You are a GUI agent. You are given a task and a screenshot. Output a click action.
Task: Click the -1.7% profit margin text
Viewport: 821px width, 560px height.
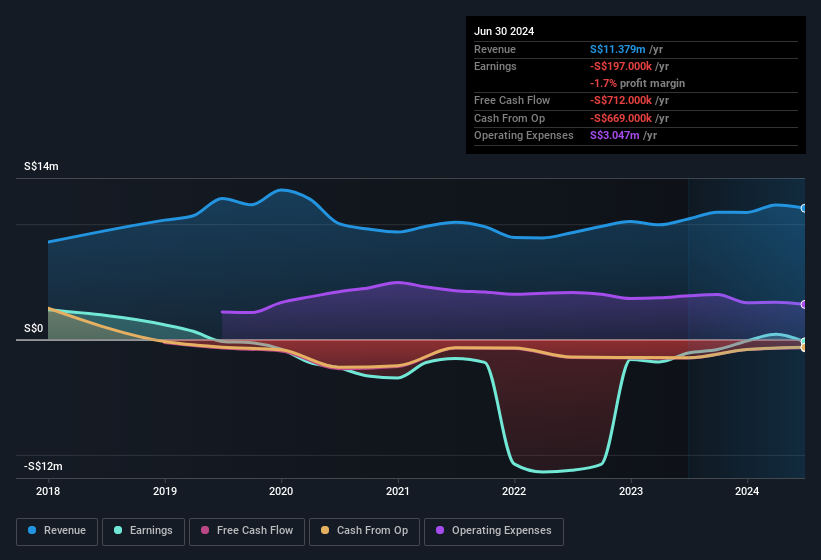[x=637, y=83]
